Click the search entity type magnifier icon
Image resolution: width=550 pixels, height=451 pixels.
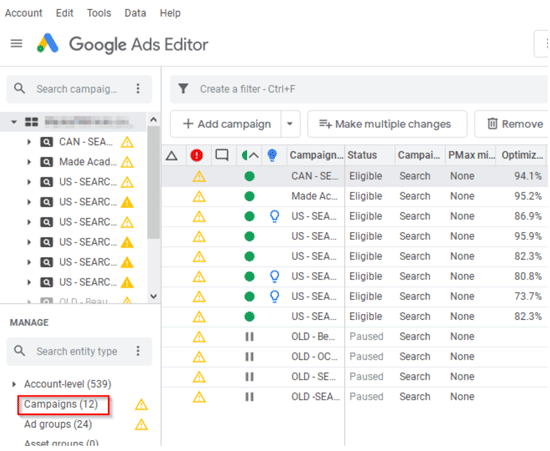20,351
